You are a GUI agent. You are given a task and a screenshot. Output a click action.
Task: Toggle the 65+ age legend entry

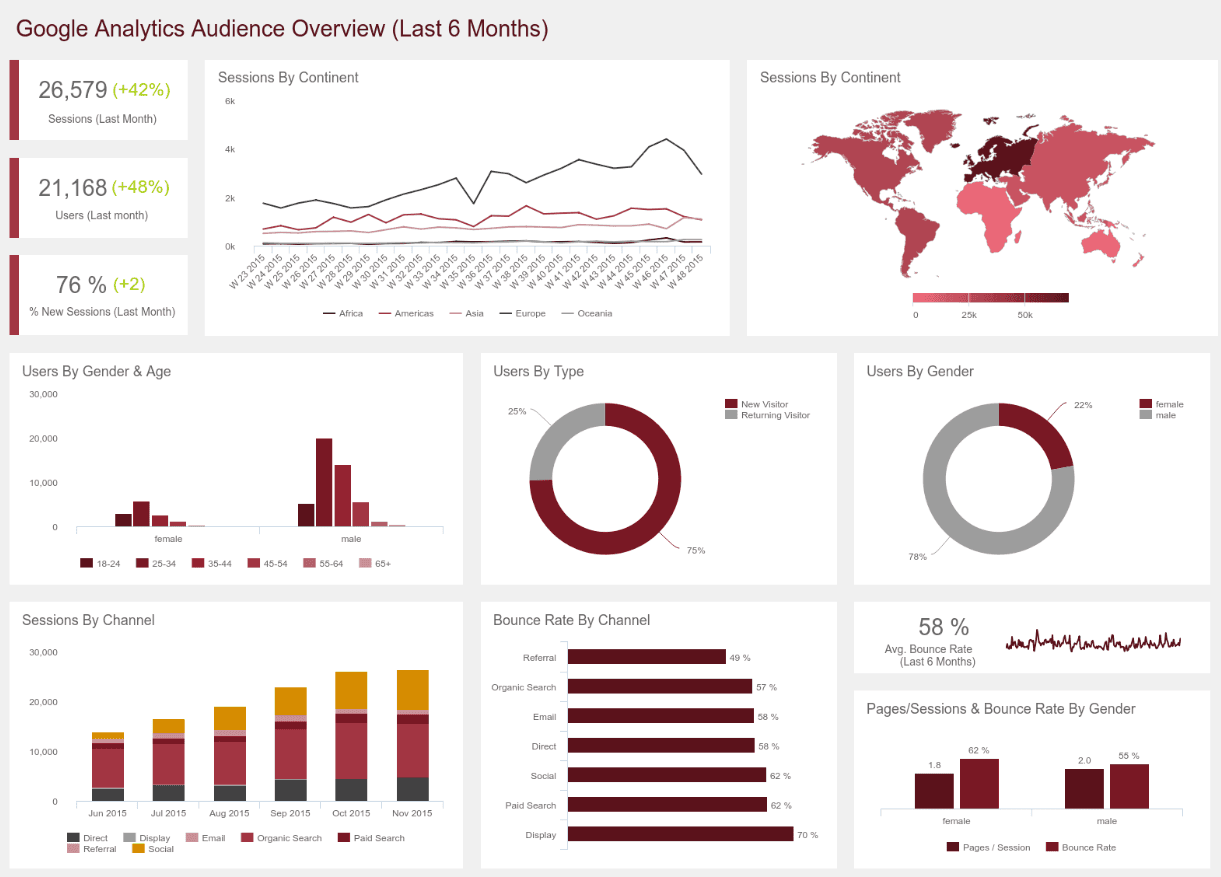point(375,563)
